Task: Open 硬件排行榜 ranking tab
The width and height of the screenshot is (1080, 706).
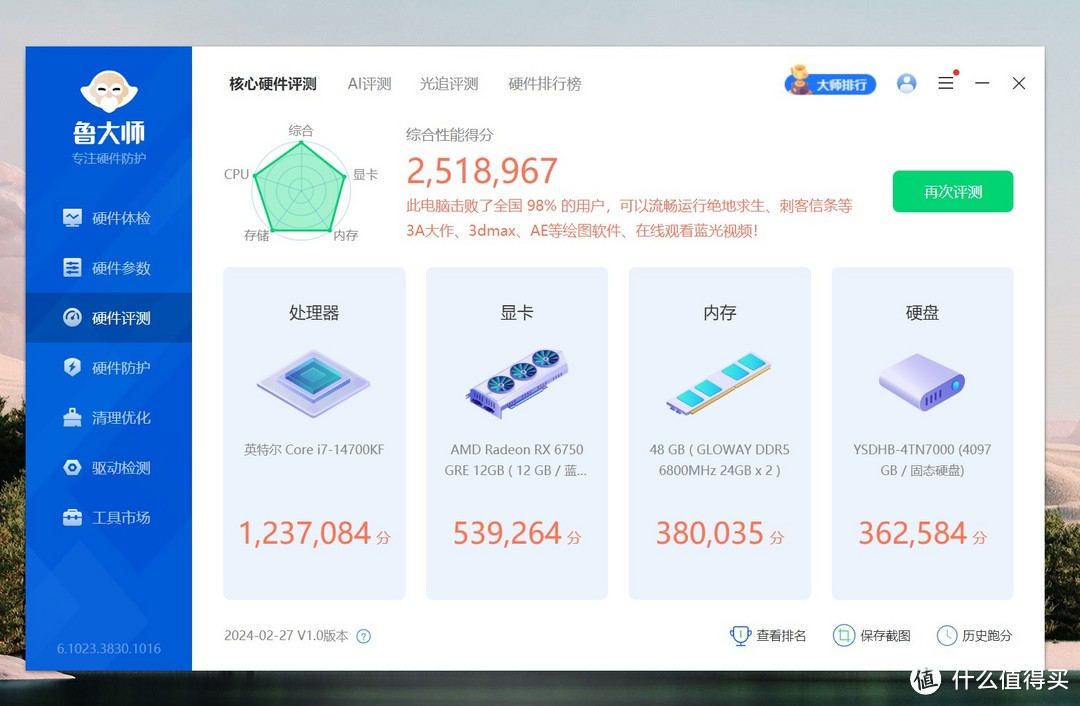Action: (x=545, y=84)
